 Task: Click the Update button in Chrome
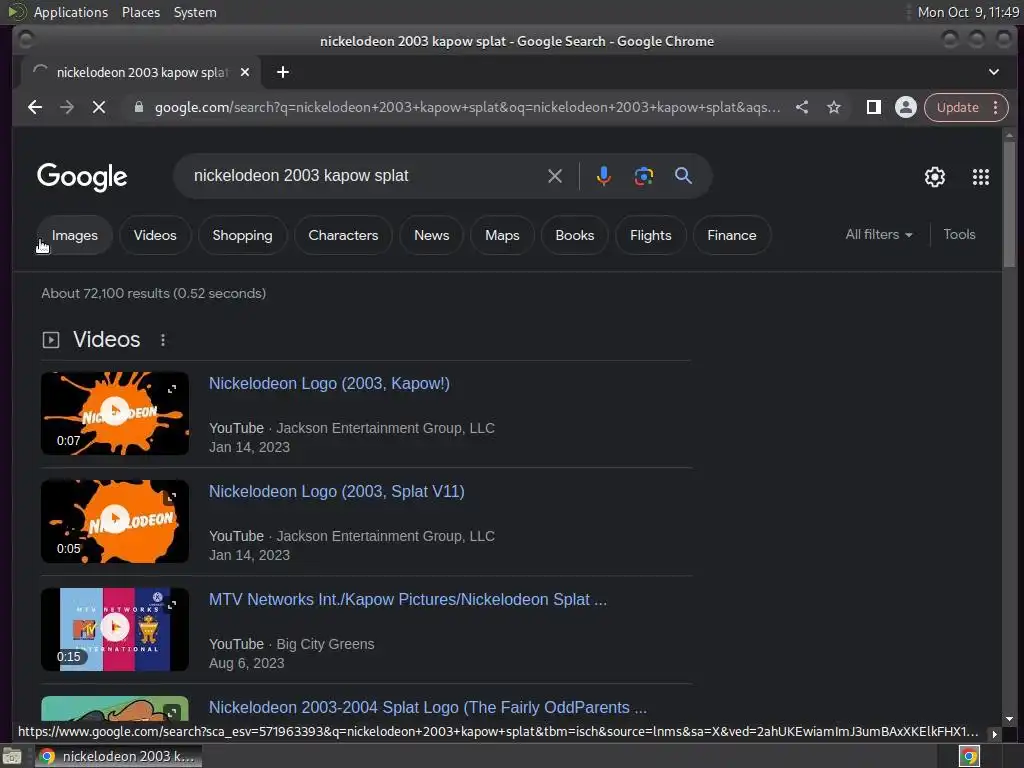957,107
